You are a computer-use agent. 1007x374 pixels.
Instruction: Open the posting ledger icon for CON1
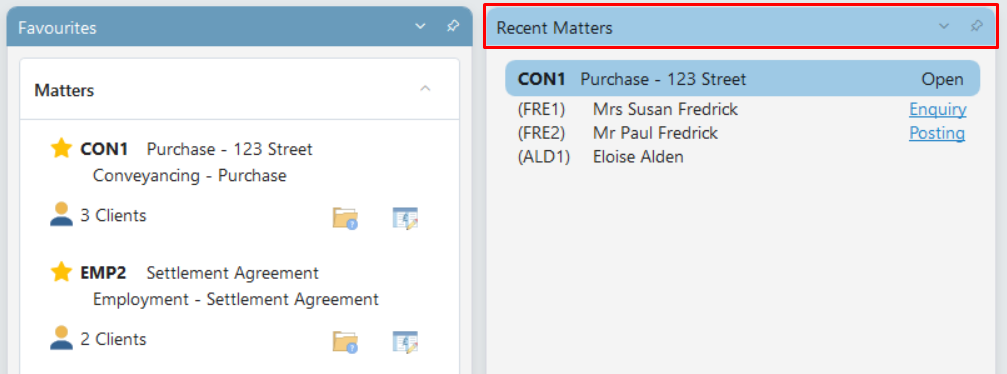click(405, 218)
